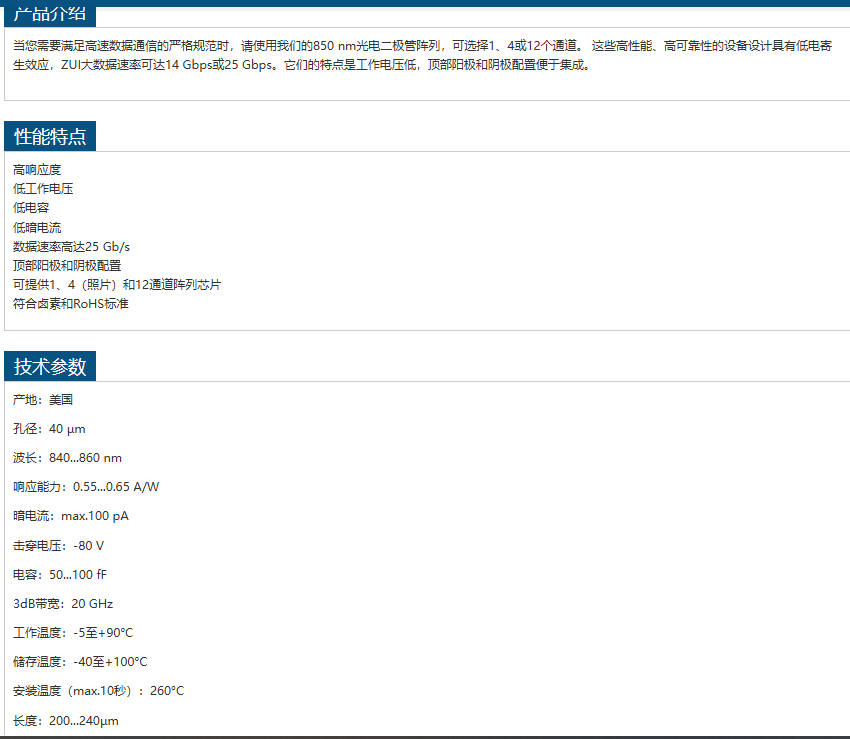The image size is (850, 739).
Task: Click the 低电容 feature line
Action: pyautogui.click(x=31, y=208)
